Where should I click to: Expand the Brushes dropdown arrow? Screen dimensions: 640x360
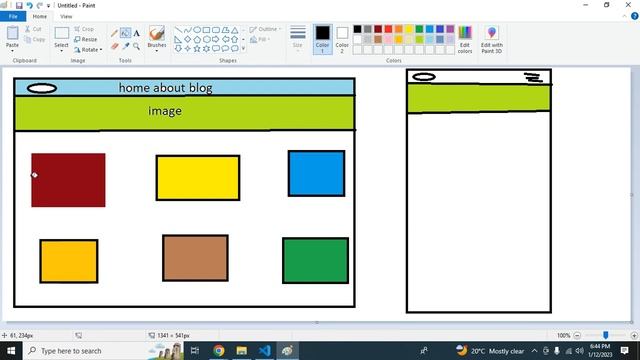[157, 51]
